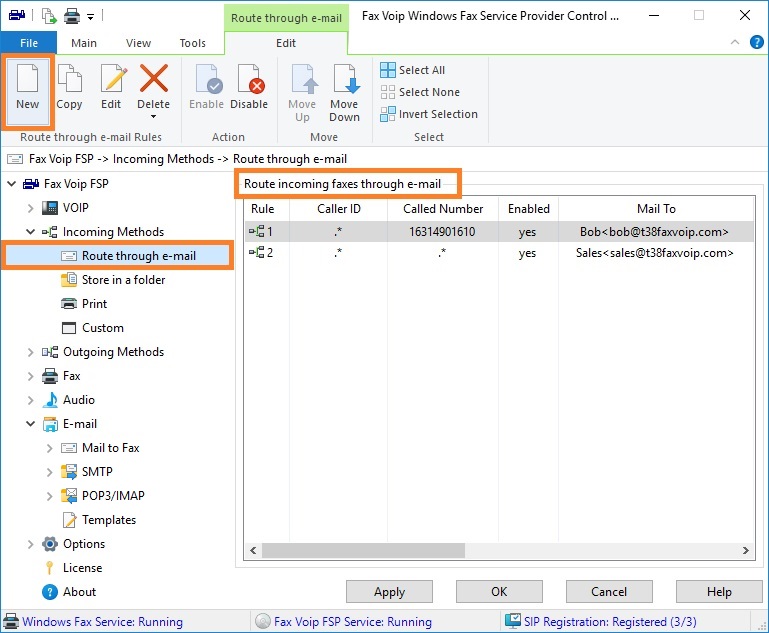The image size is (769, 633).
Task: Select rule 1 for Bob
Action: pyautogui.click(x=499, y=232)
